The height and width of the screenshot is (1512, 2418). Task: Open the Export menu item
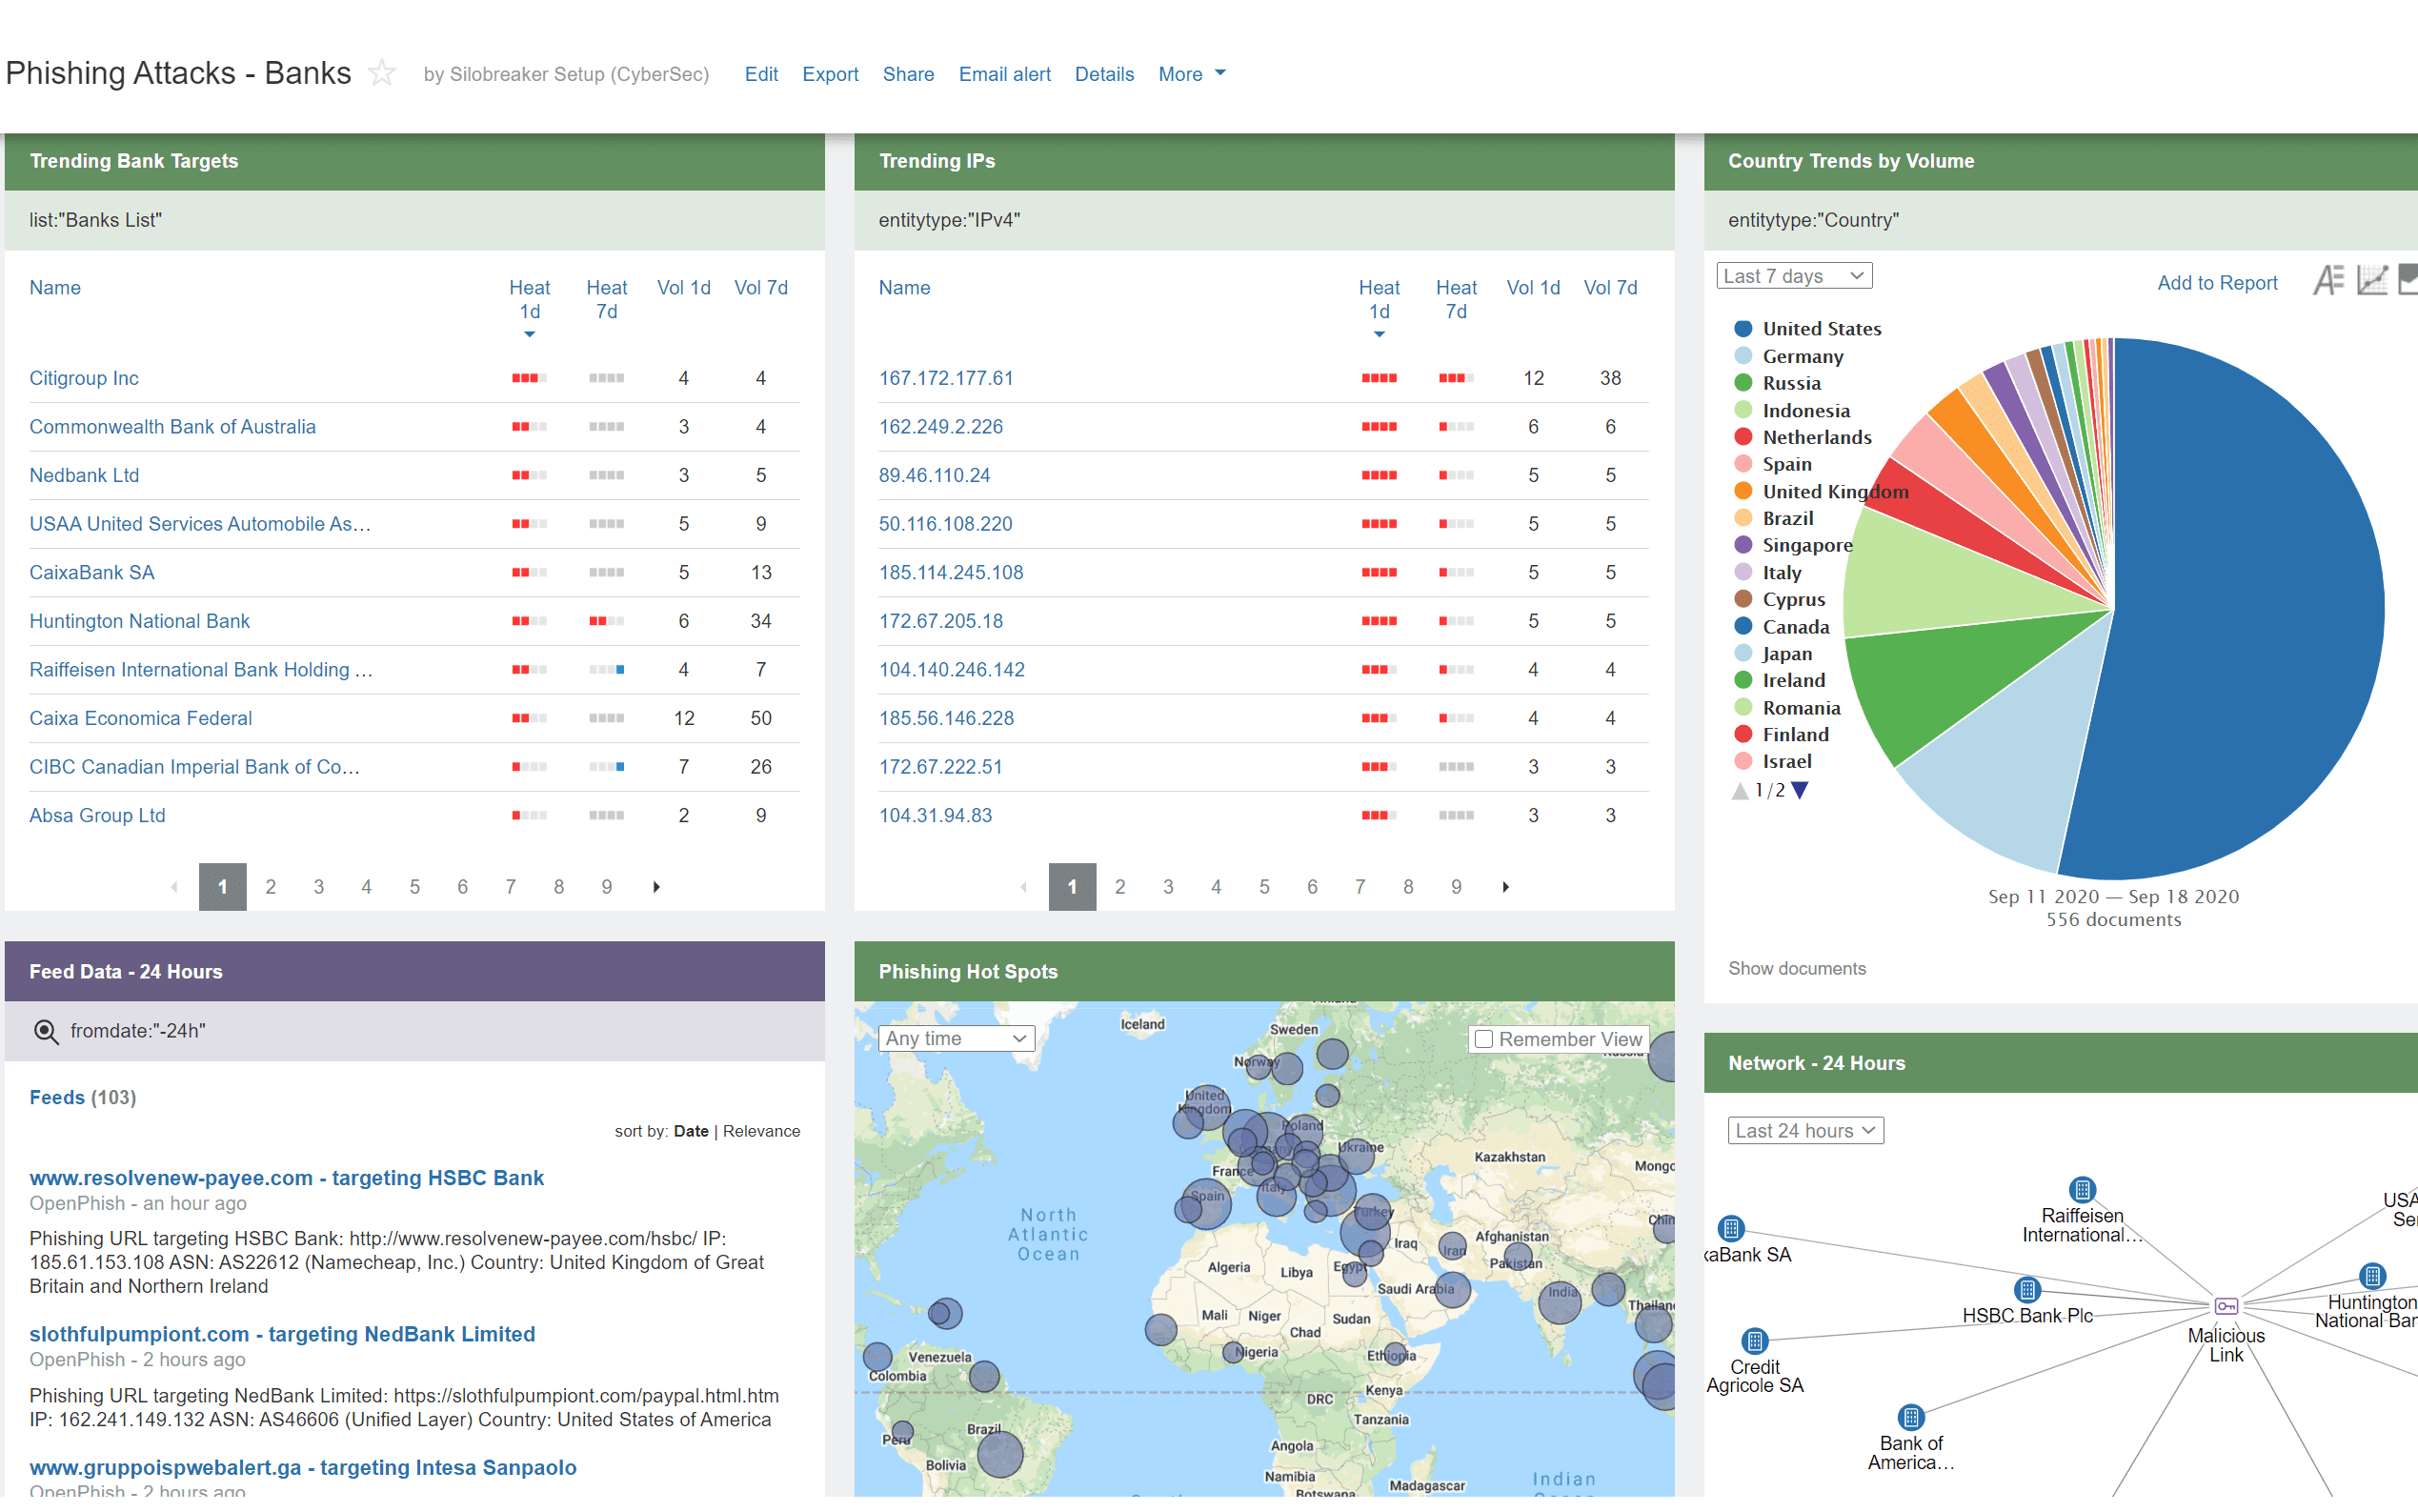point(830,74)
